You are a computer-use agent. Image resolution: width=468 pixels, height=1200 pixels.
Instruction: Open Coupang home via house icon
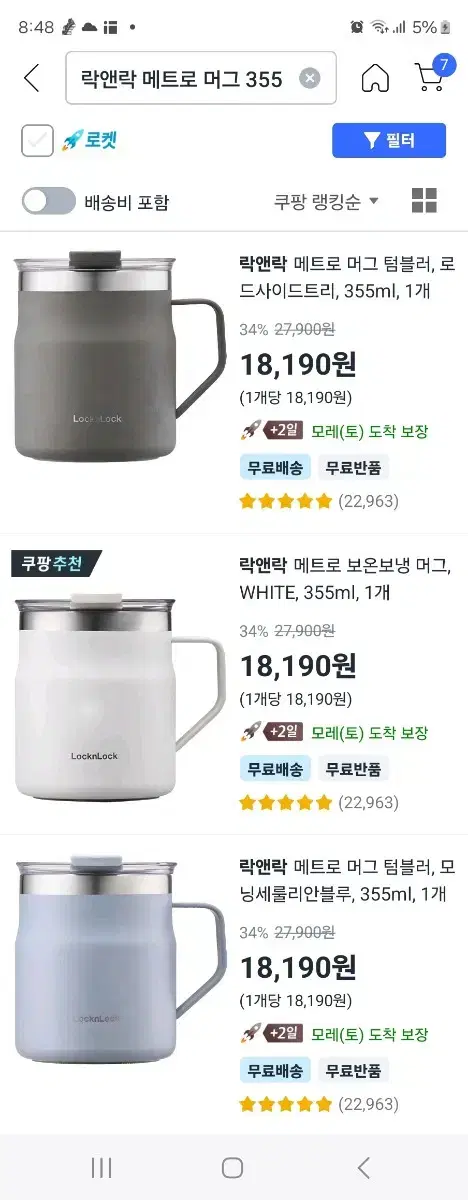[x=375, y=78]
